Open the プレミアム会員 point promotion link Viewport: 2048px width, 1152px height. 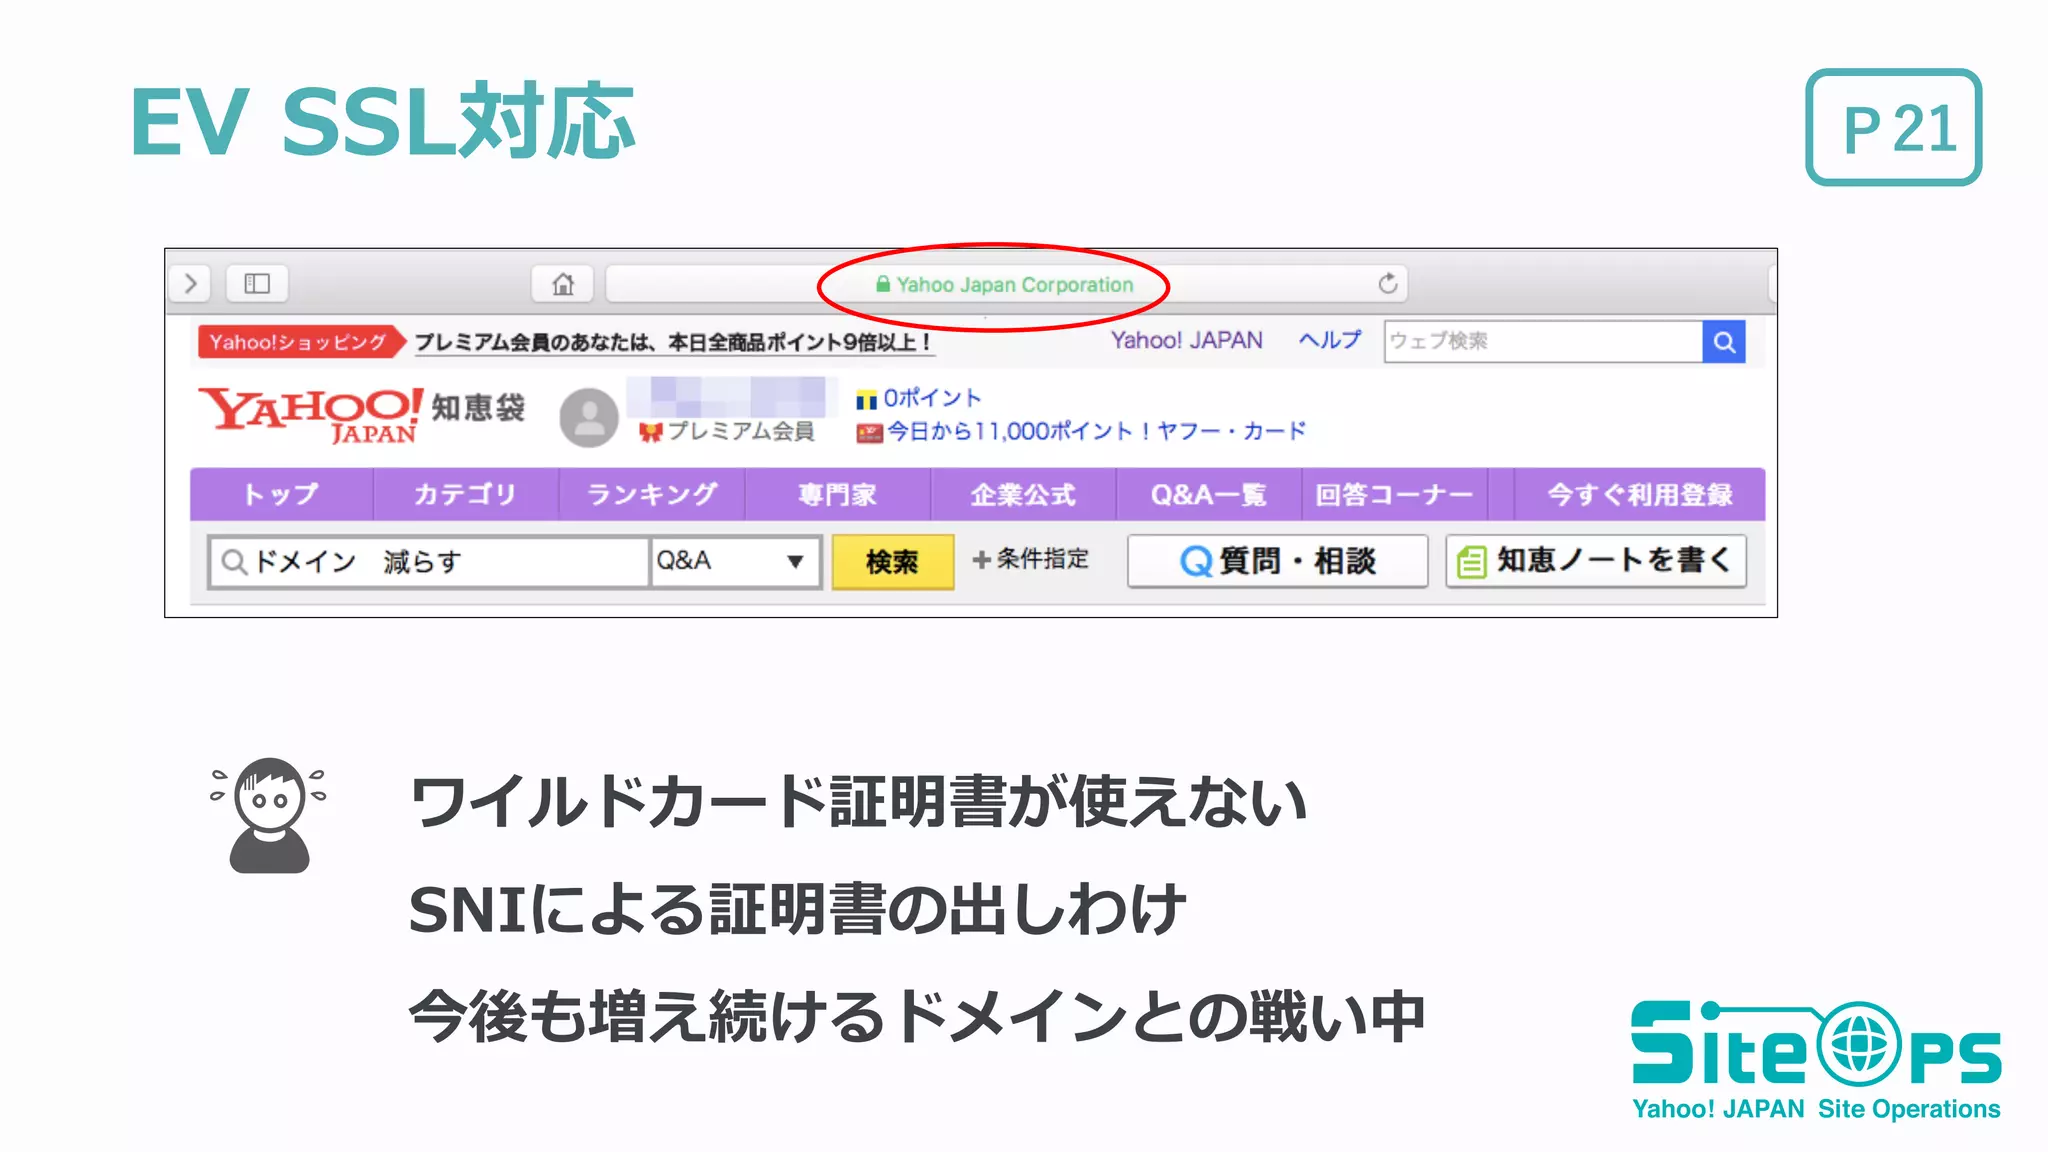click(673, 342)
